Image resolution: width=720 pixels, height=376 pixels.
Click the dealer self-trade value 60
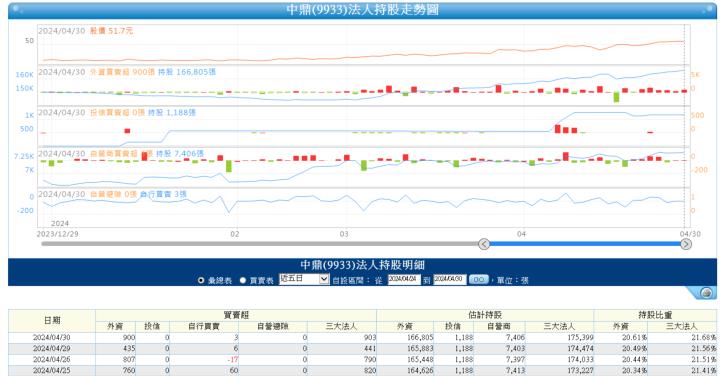[x=234, y=370]
